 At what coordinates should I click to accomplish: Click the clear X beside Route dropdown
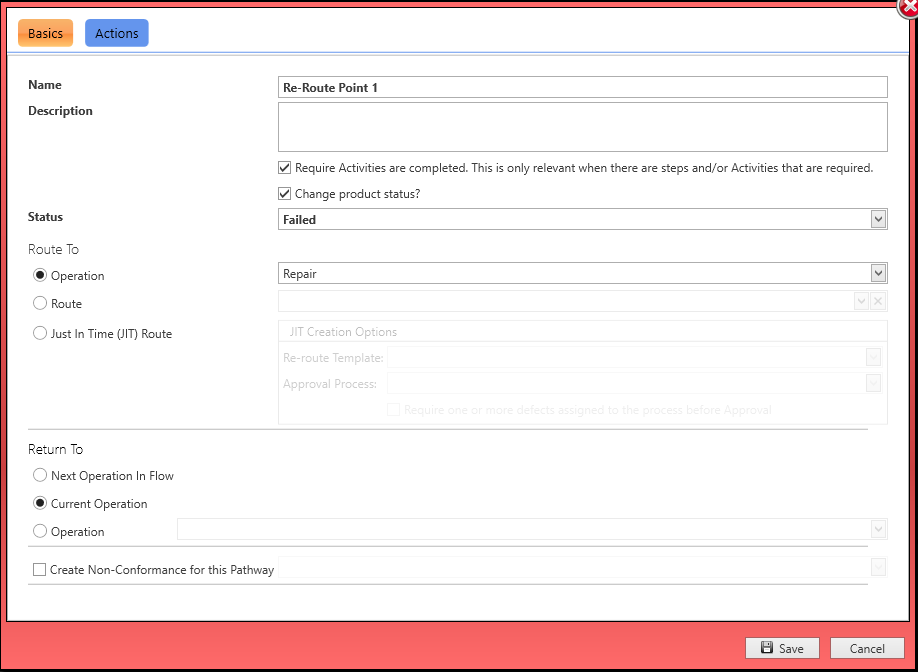coord(878,301)
